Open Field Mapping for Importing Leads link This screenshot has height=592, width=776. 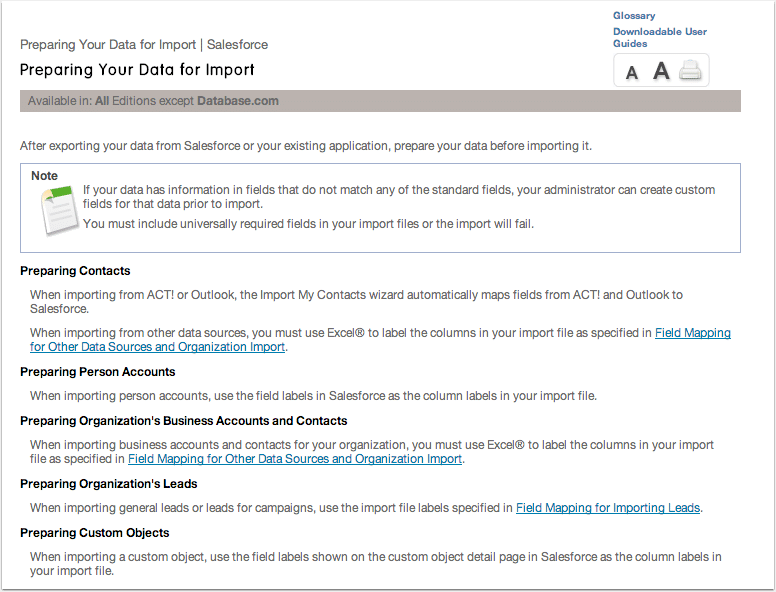click(607, 508)
